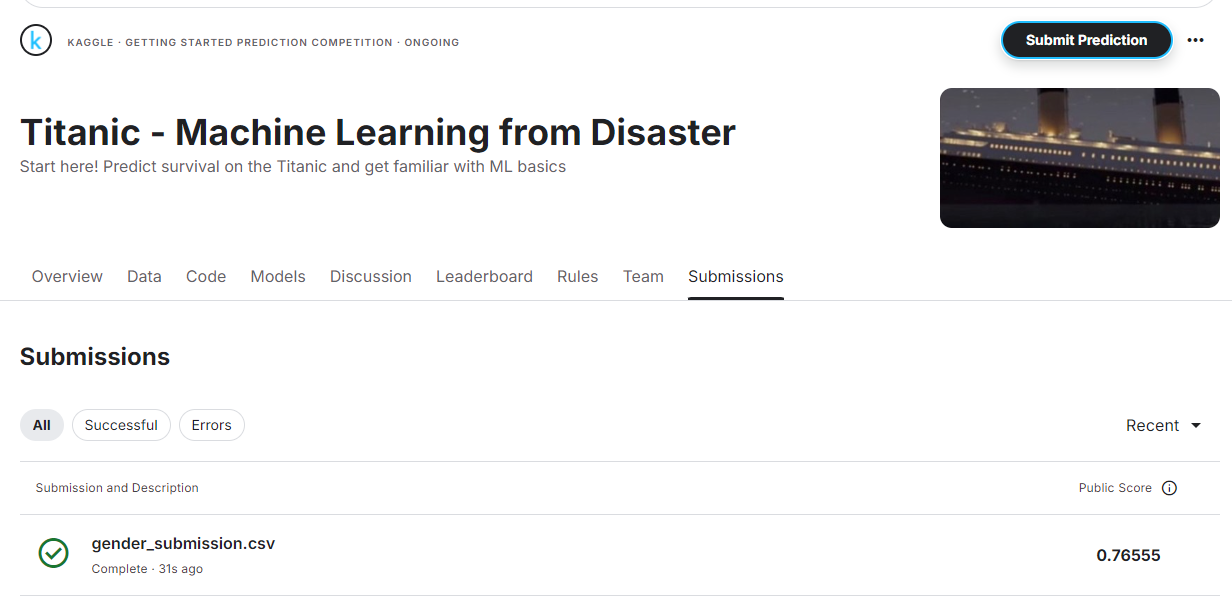The height and width of the screenshot is (600, 1232).
Task: Click the Submission and Description column header
Action: pos(117,488)
